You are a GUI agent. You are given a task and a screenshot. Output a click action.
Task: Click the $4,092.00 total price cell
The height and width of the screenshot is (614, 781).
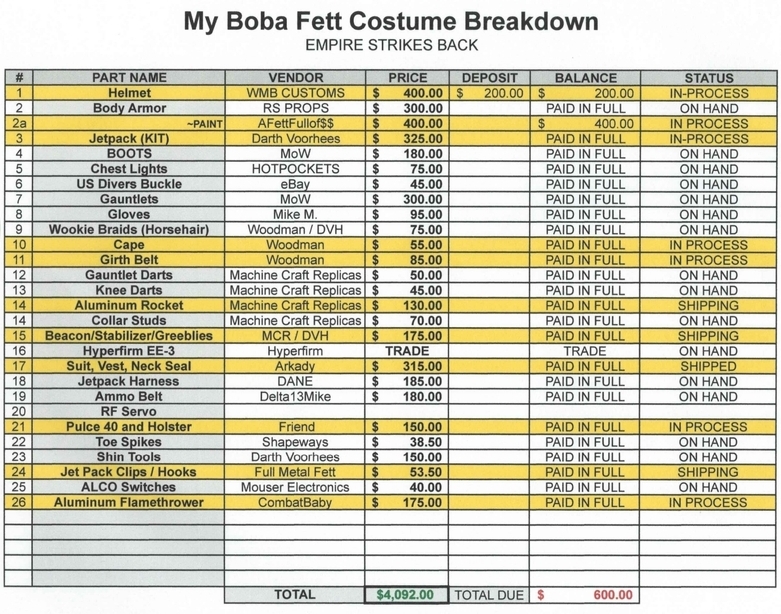tap(406, 595)
